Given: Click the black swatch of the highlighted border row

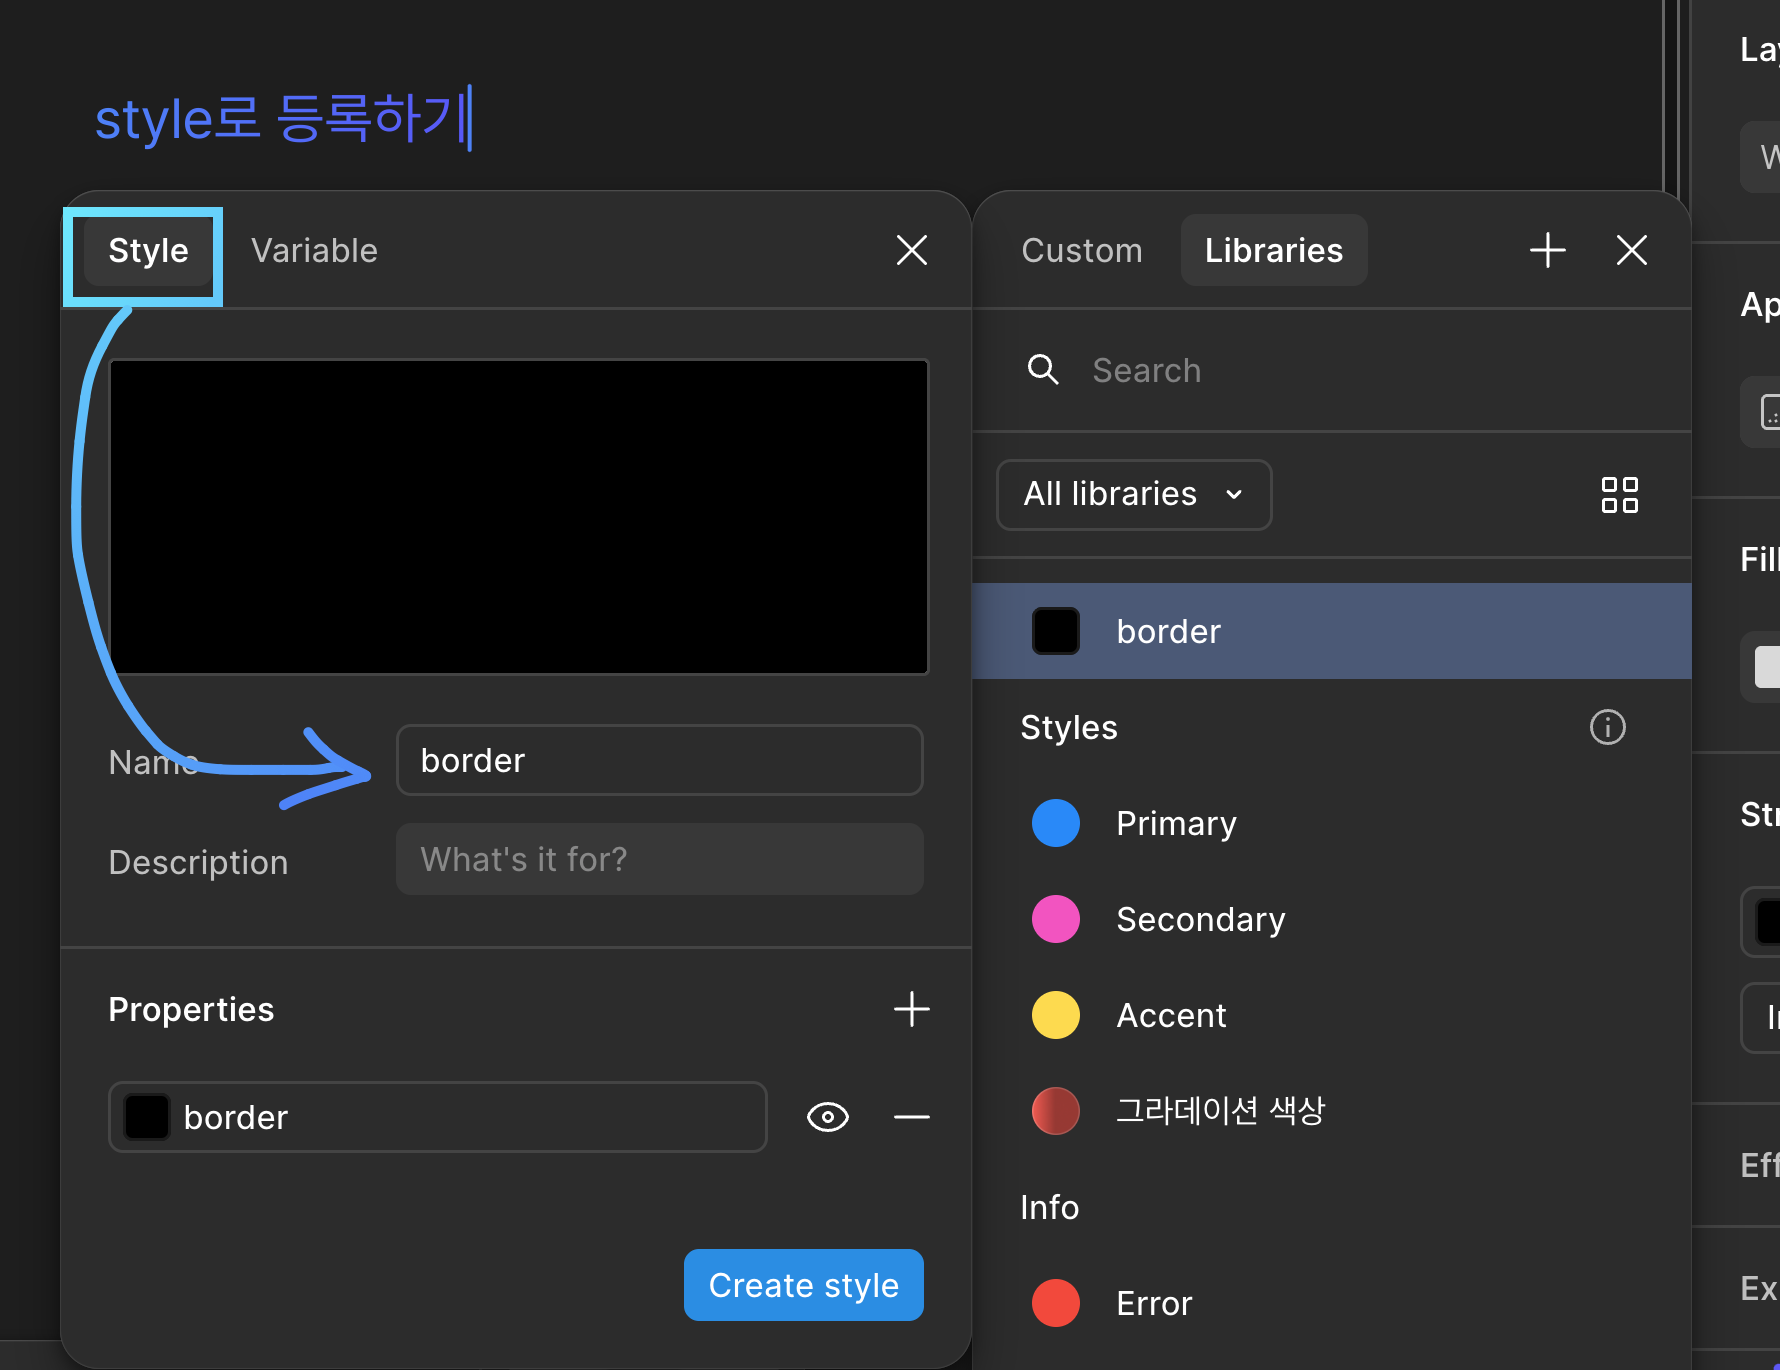Looking at the screenshot, I should click(x=1055, y=631).
